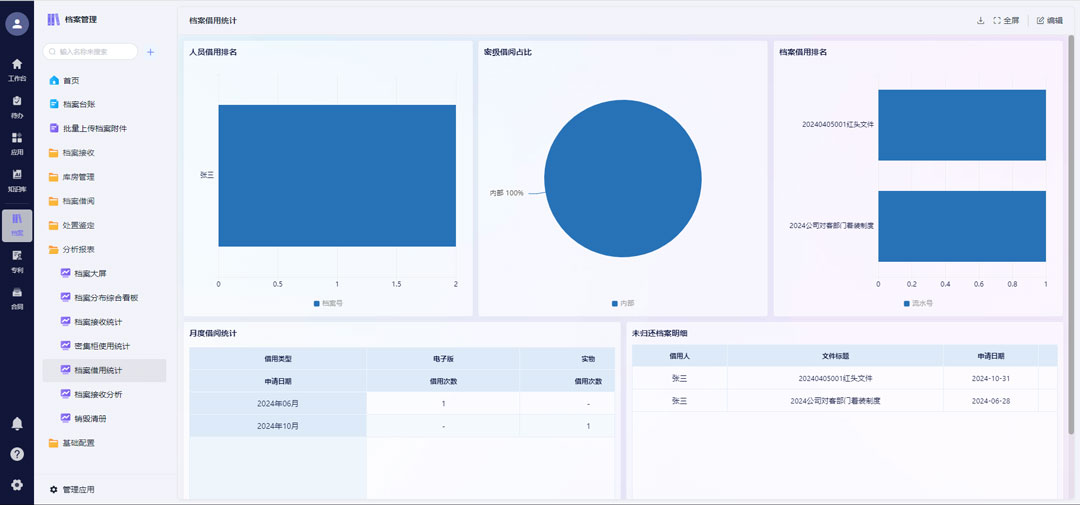Open the 知识库 knowledge base icon
This screenshot has height=505, width=1080.
(17, 180)
